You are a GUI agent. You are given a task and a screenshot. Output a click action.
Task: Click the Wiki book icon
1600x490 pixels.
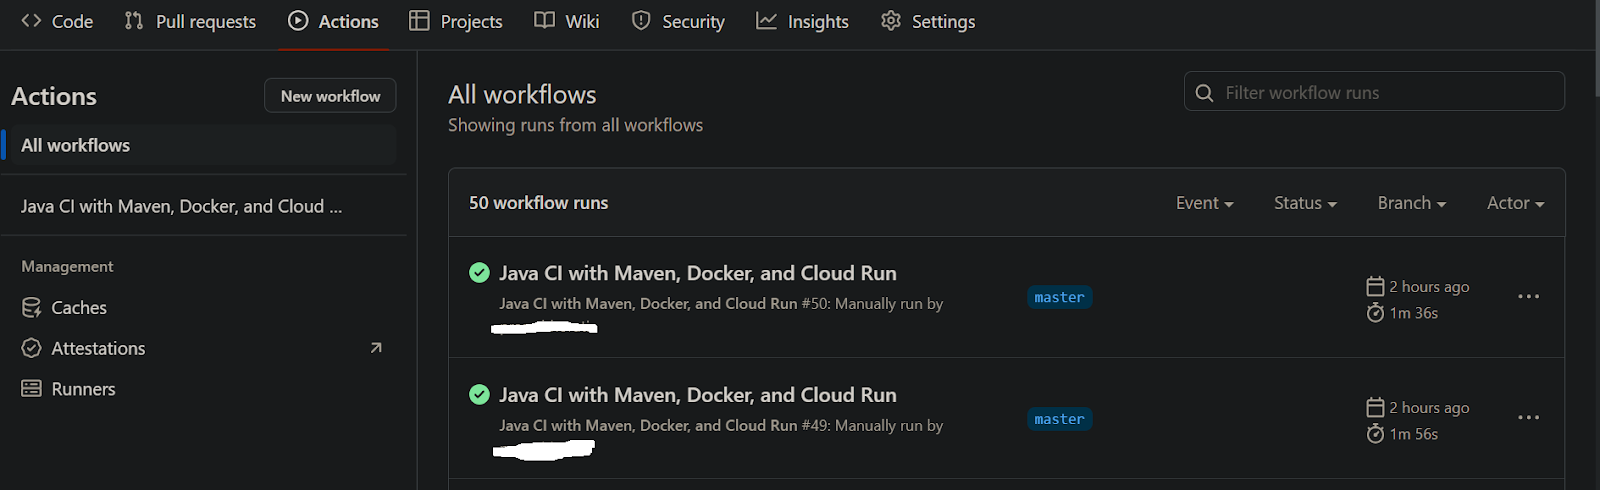544,20
